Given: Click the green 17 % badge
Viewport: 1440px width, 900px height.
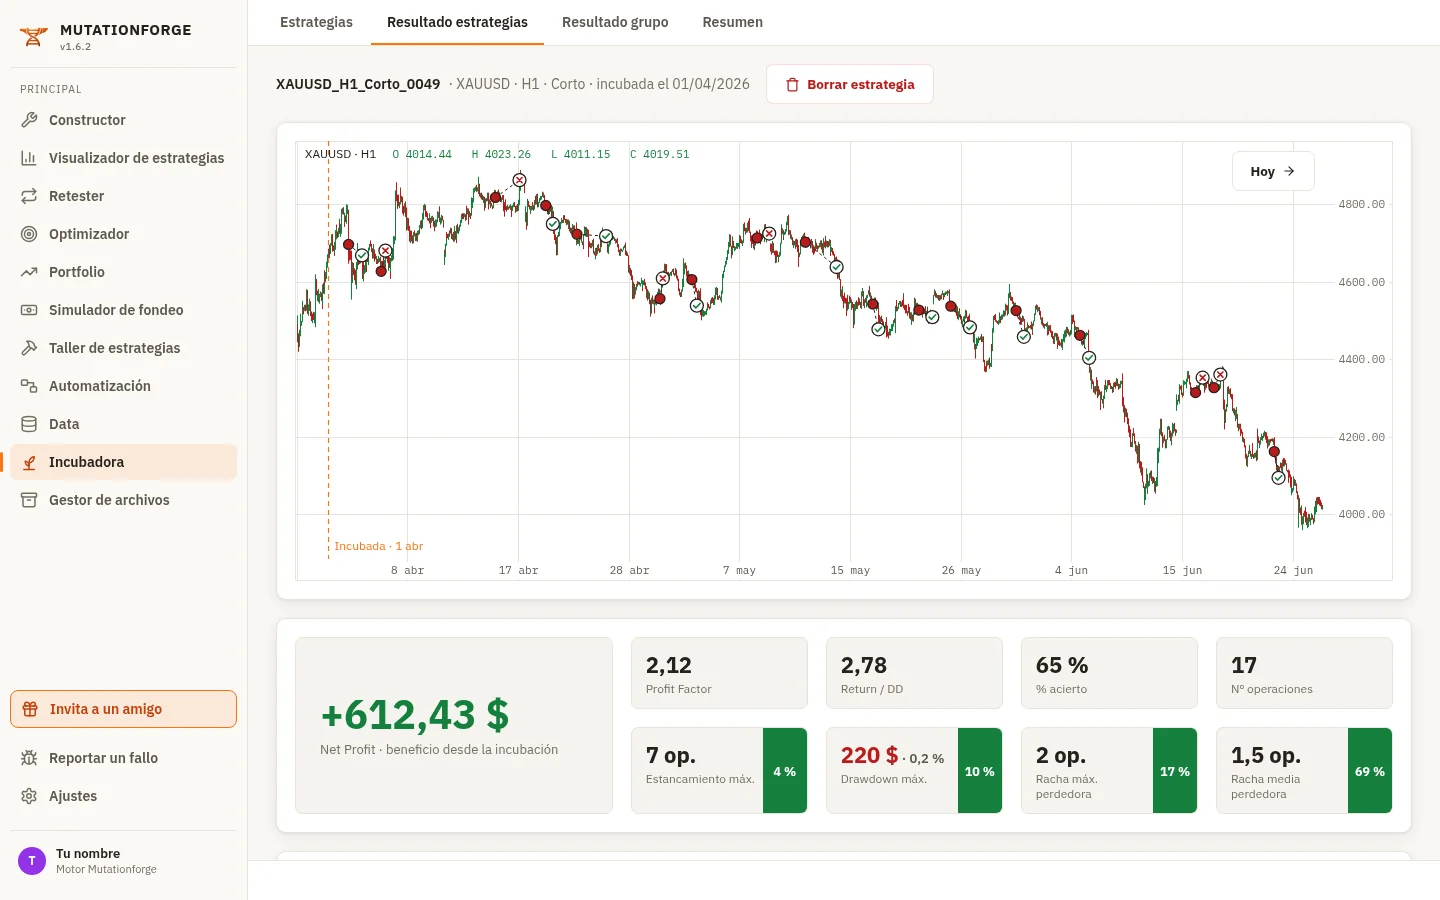Looking at the screenshot, I should coord(1175,771).
